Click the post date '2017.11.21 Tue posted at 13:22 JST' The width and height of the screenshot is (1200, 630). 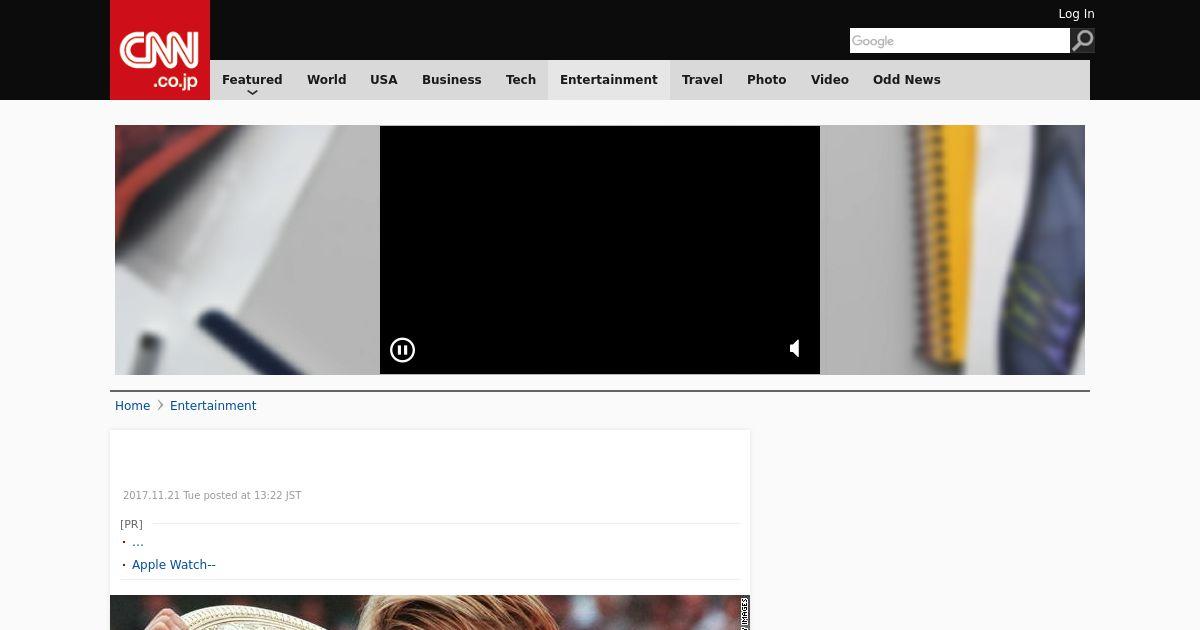pyautogui.click(x=212, y=496)
